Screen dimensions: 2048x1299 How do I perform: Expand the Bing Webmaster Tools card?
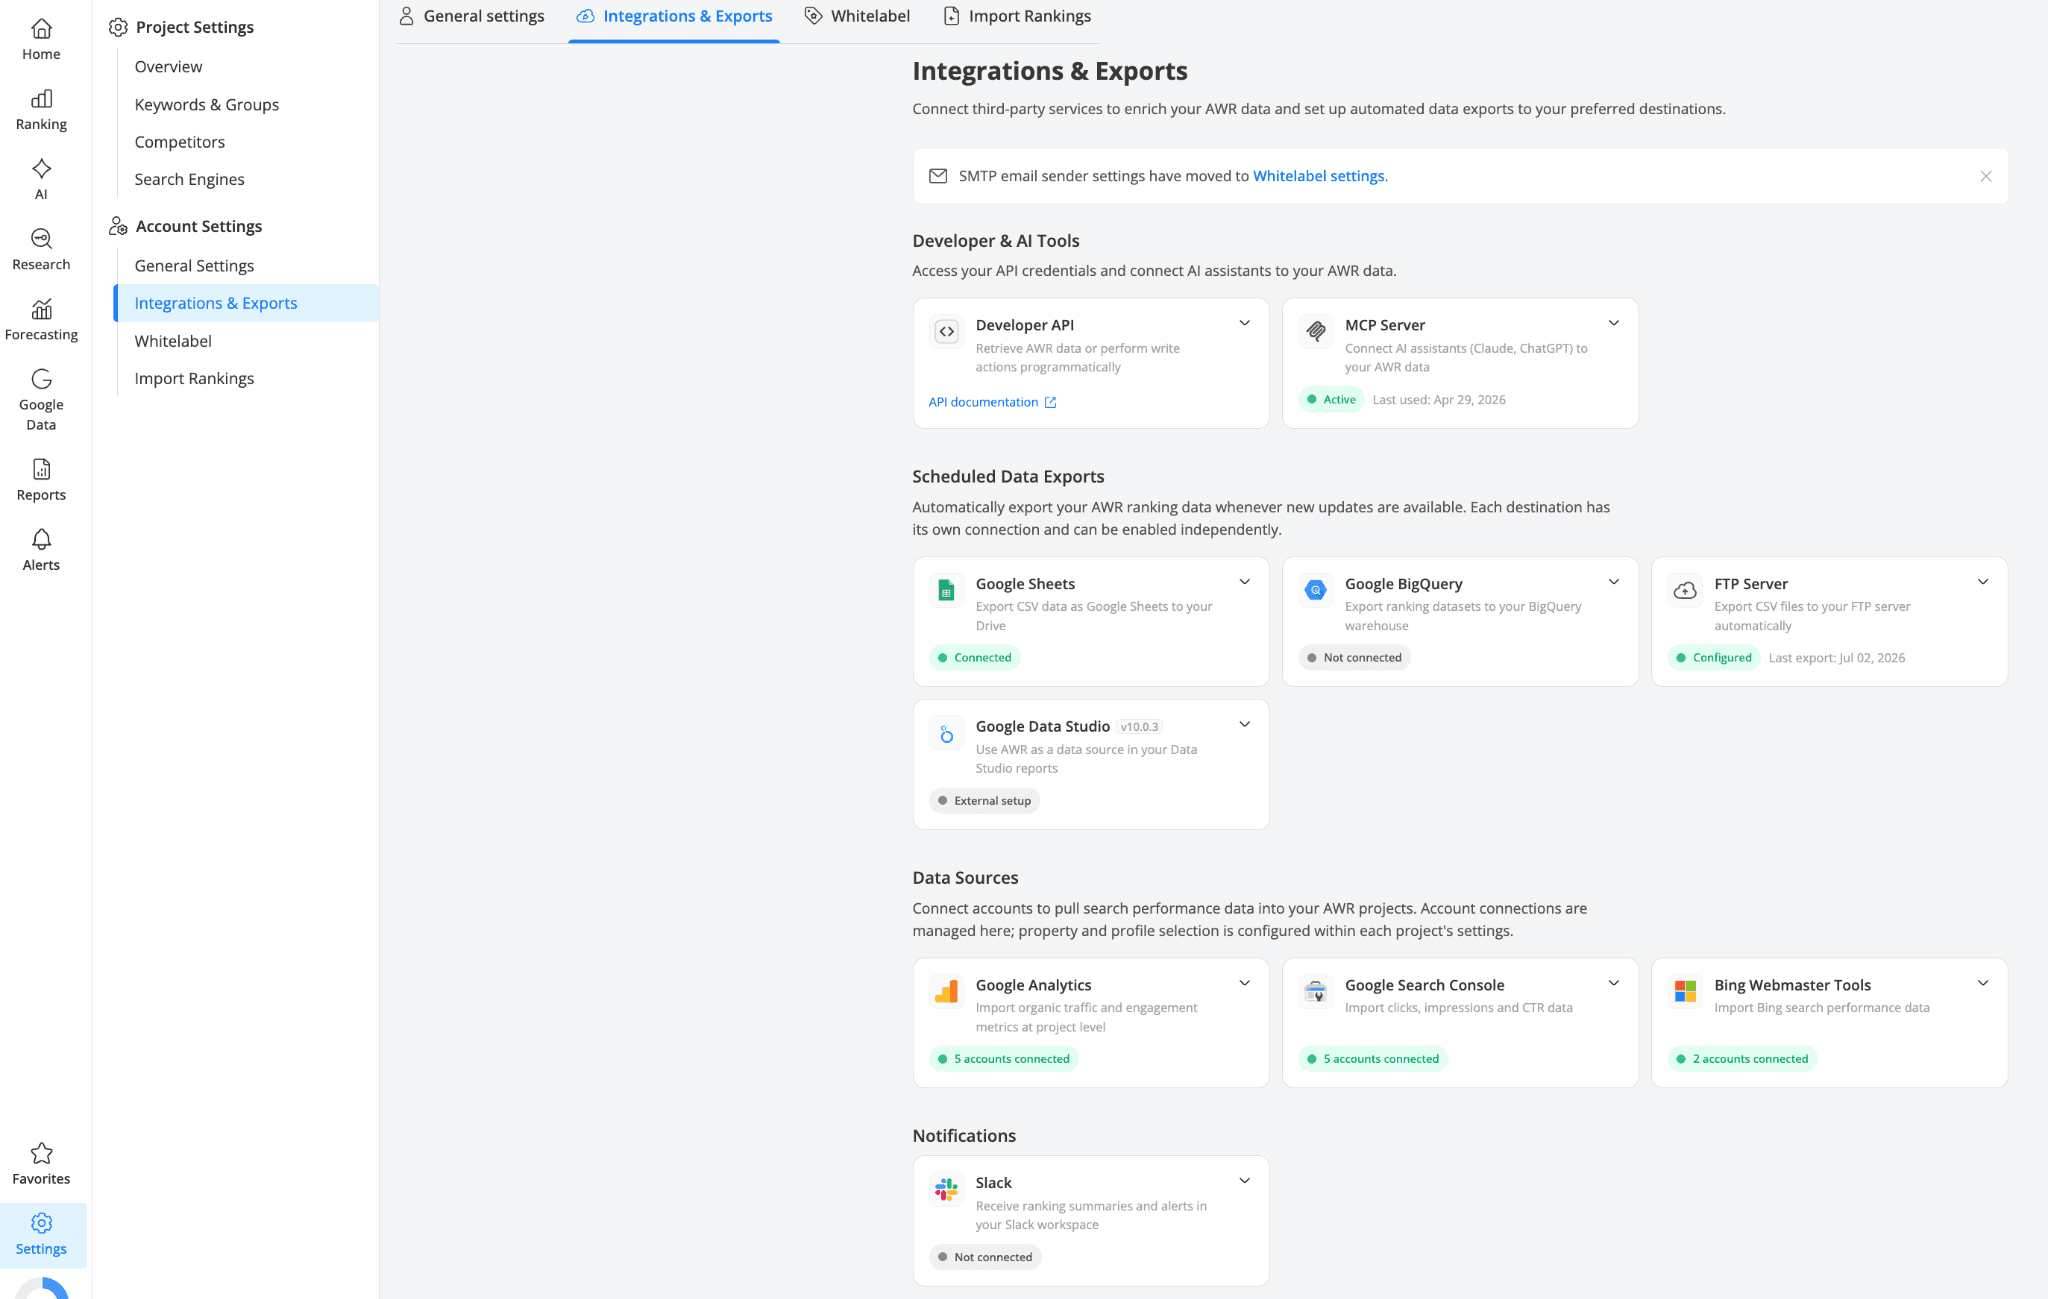click(1982, 983)
